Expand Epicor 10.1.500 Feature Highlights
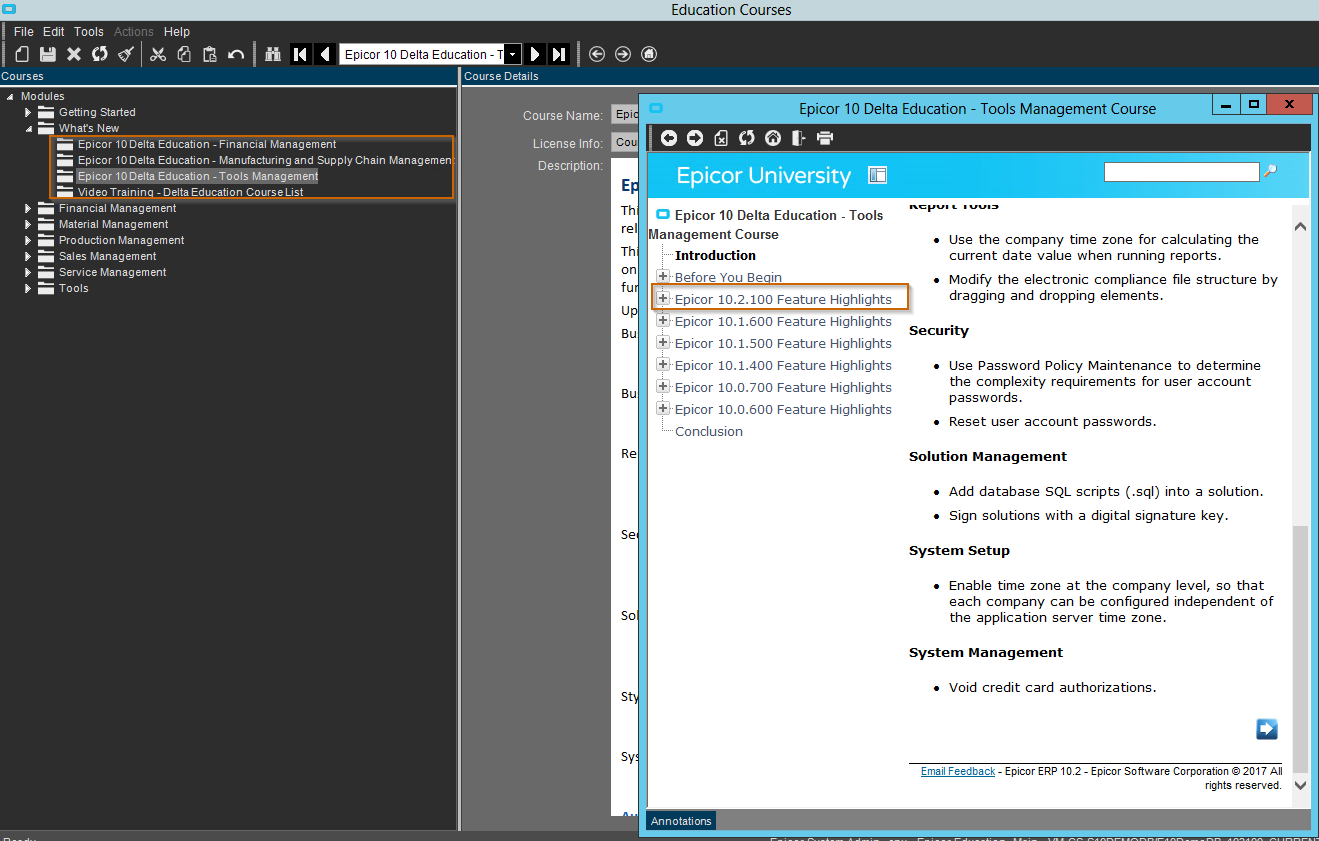 [663, 342]
